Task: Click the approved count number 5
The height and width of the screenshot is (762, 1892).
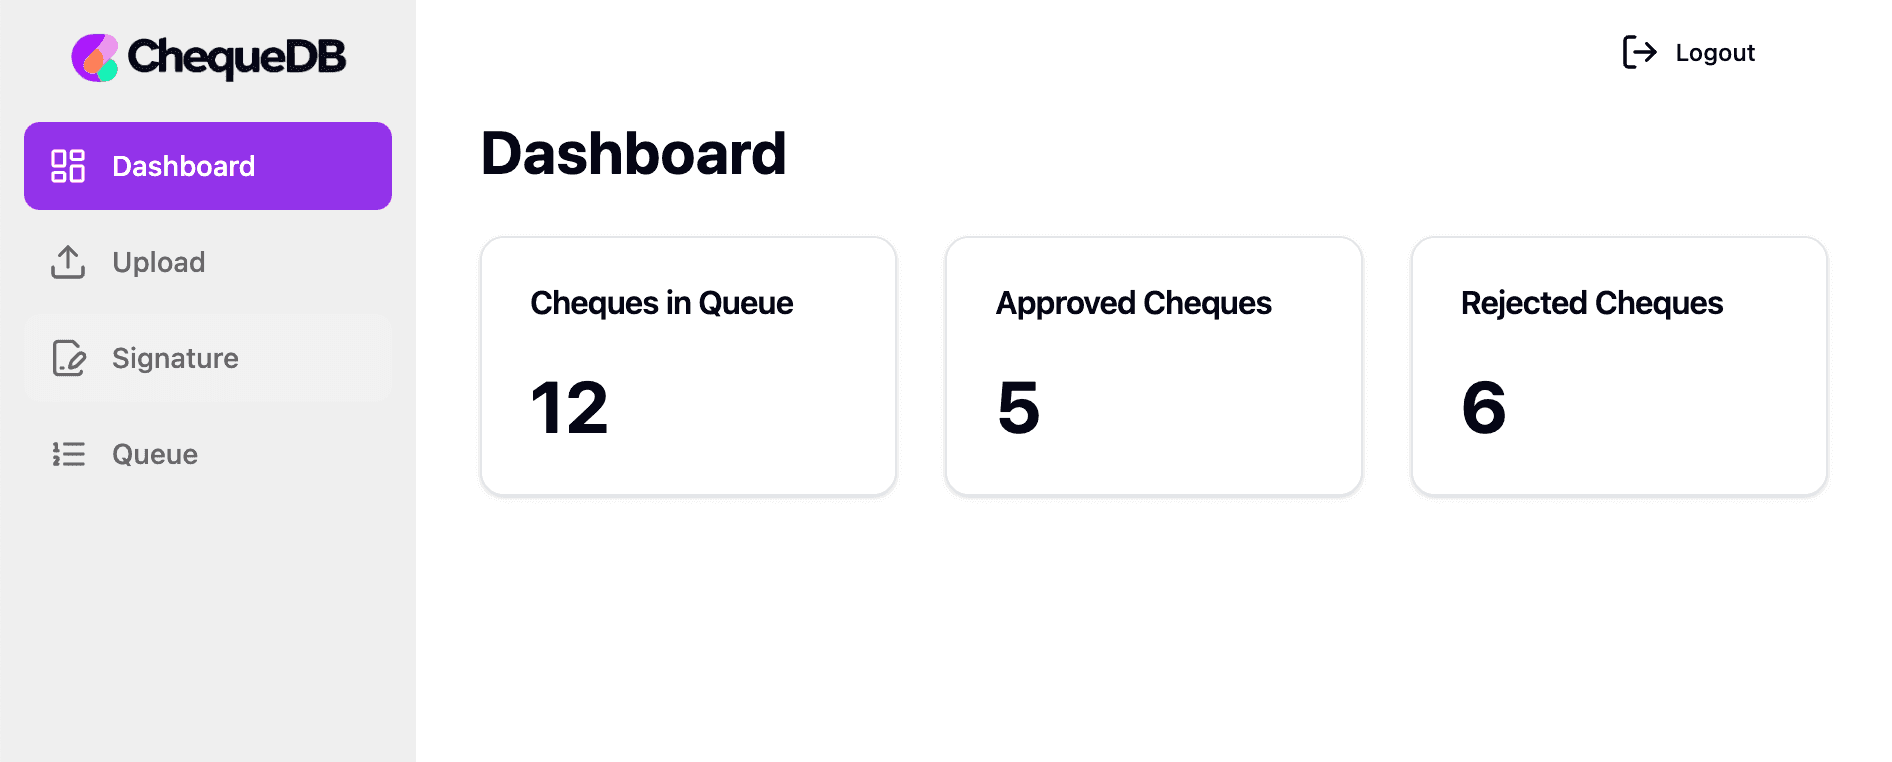Action: (x=1019, y=408)
